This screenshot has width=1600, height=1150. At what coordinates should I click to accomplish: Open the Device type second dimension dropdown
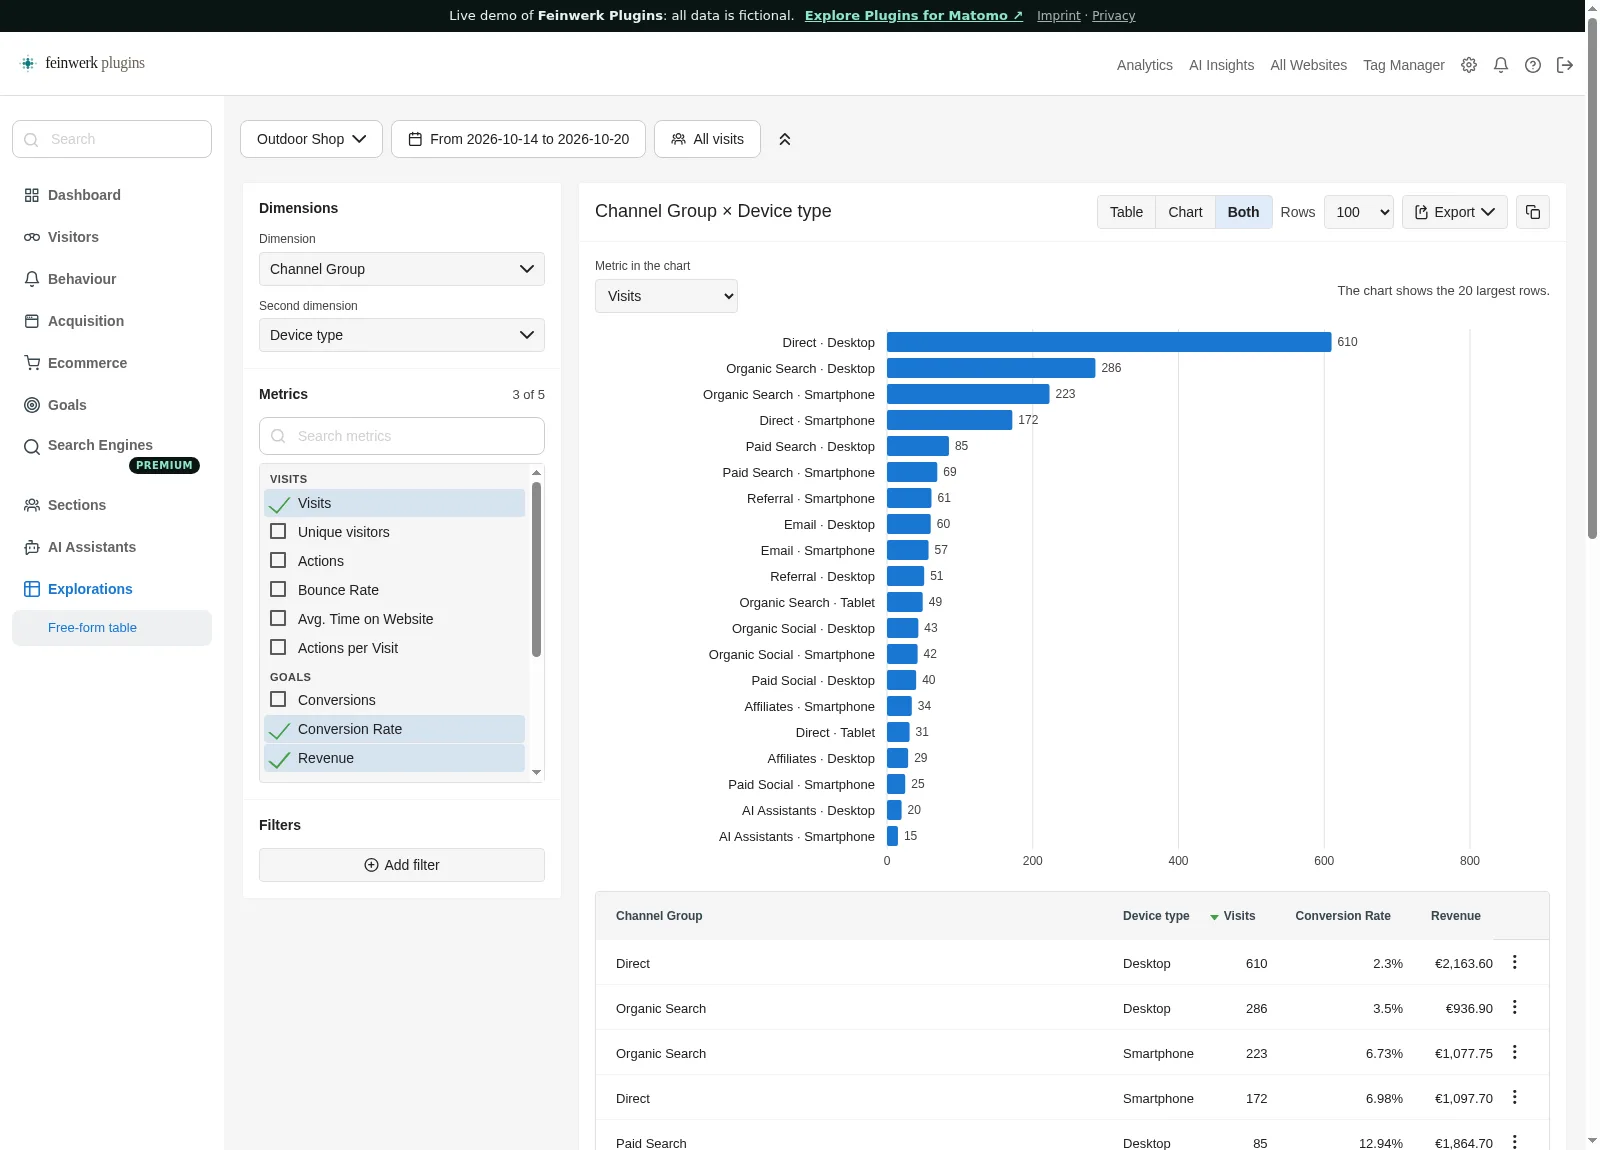402,335
